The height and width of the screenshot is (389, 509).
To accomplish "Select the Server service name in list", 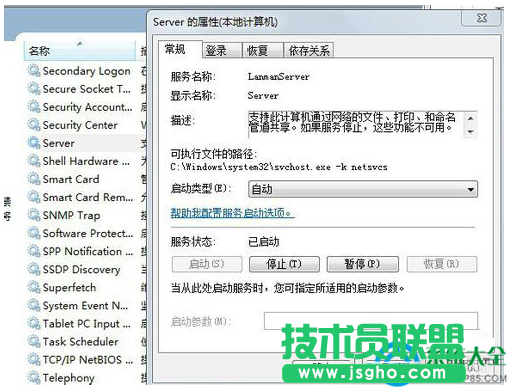I will (x=58, y=143).
